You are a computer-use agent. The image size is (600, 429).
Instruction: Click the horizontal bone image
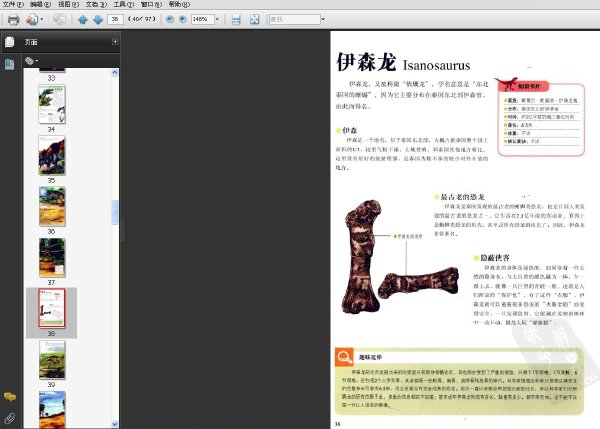418,283
